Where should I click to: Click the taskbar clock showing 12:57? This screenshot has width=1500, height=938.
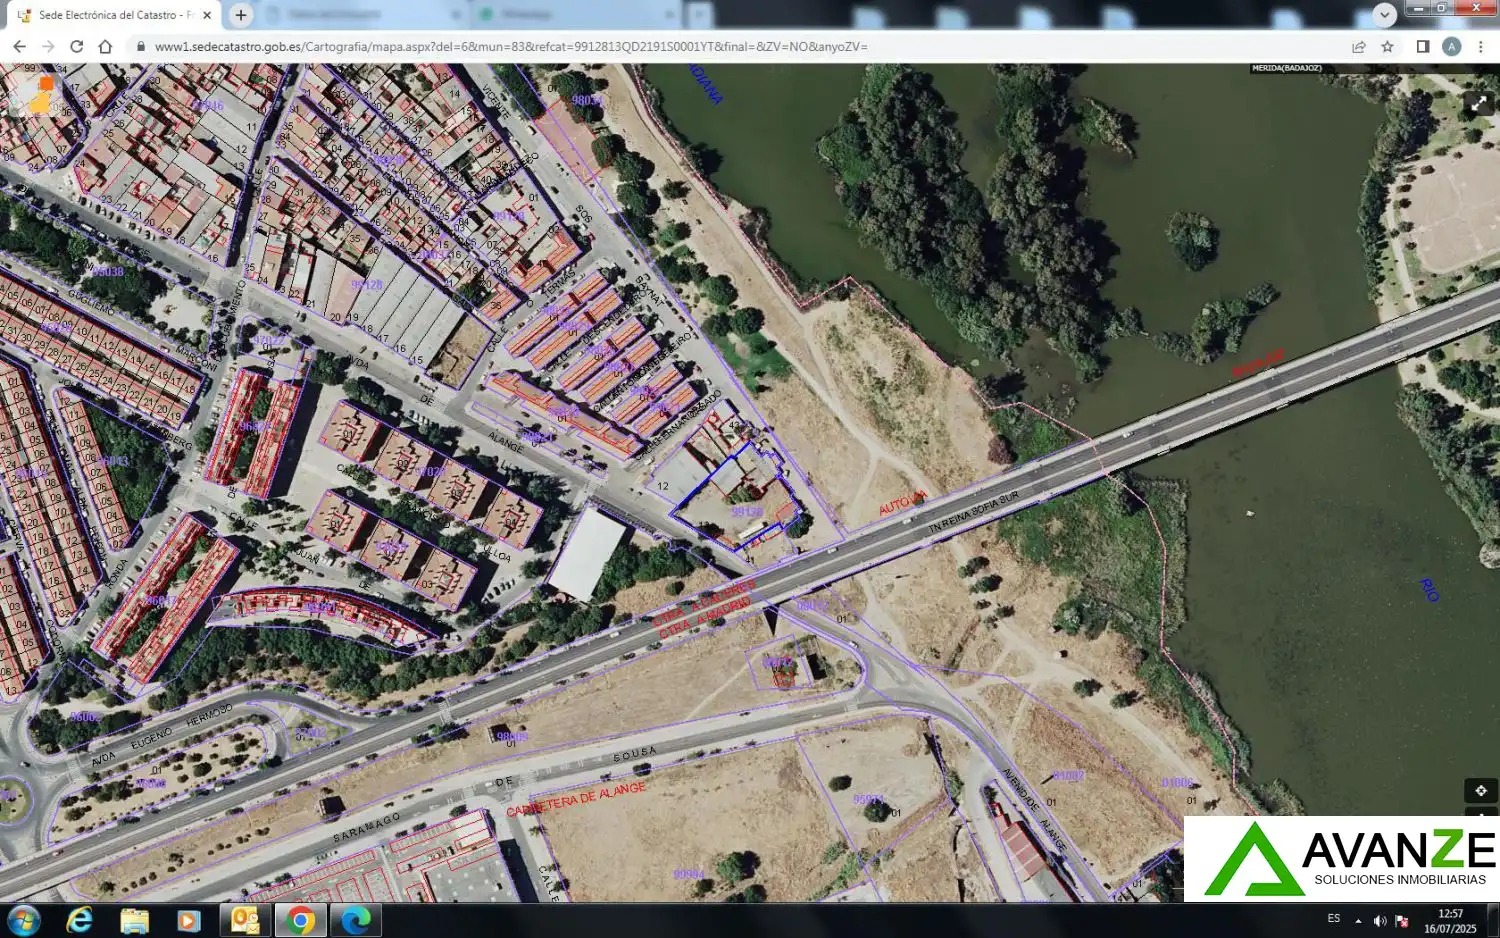click(x=1450, y=921)
